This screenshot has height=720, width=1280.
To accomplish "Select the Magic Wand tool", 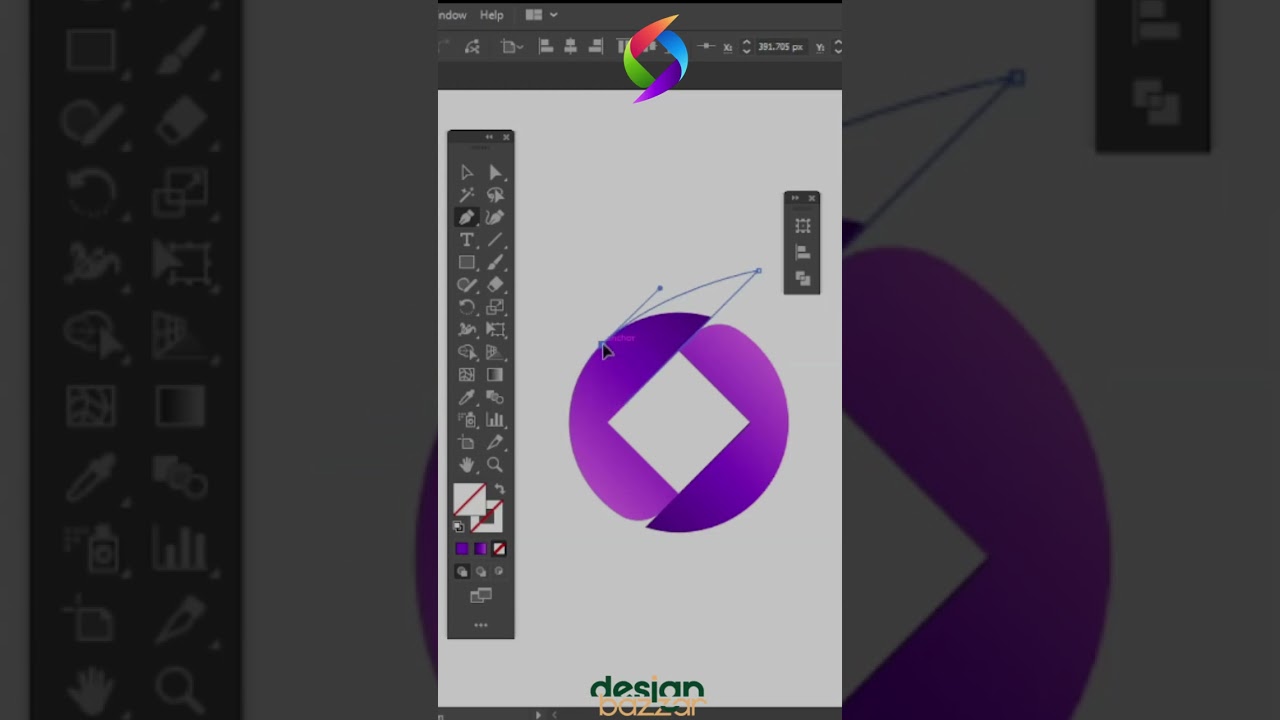I will tap(467, 195).
